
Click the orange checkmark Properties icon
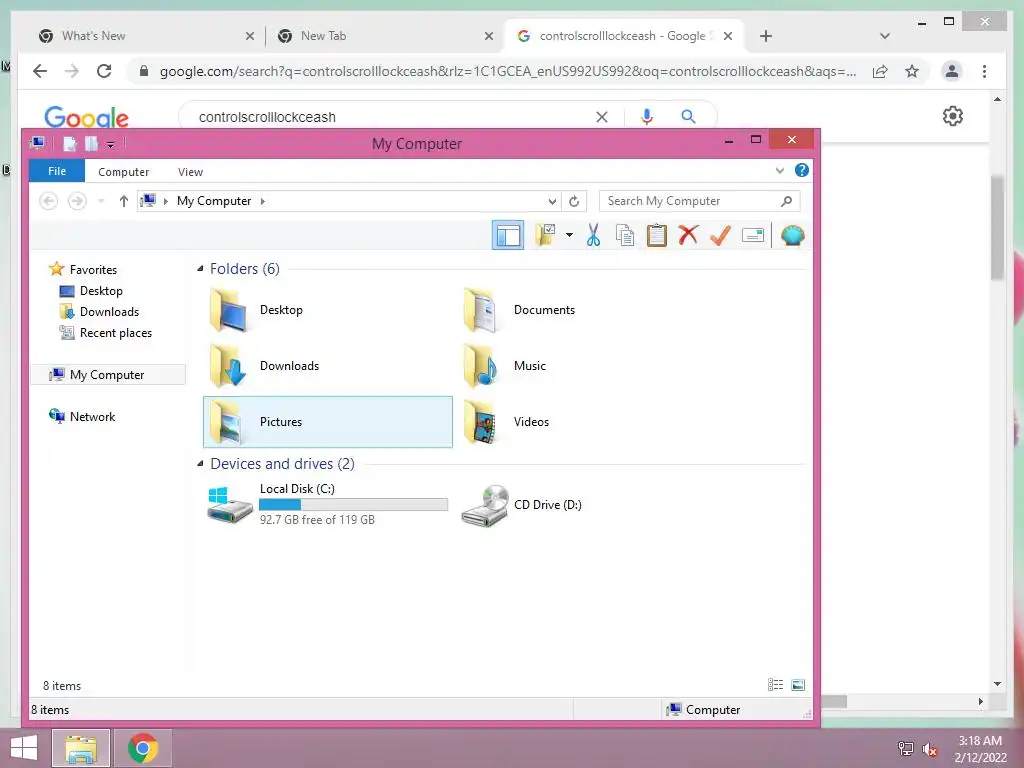click(720, 234)
